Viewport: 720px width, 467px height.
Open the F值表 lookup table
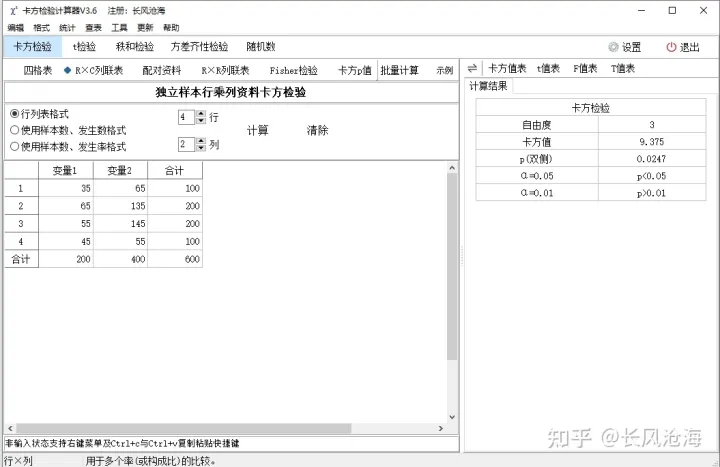point(585,69)
